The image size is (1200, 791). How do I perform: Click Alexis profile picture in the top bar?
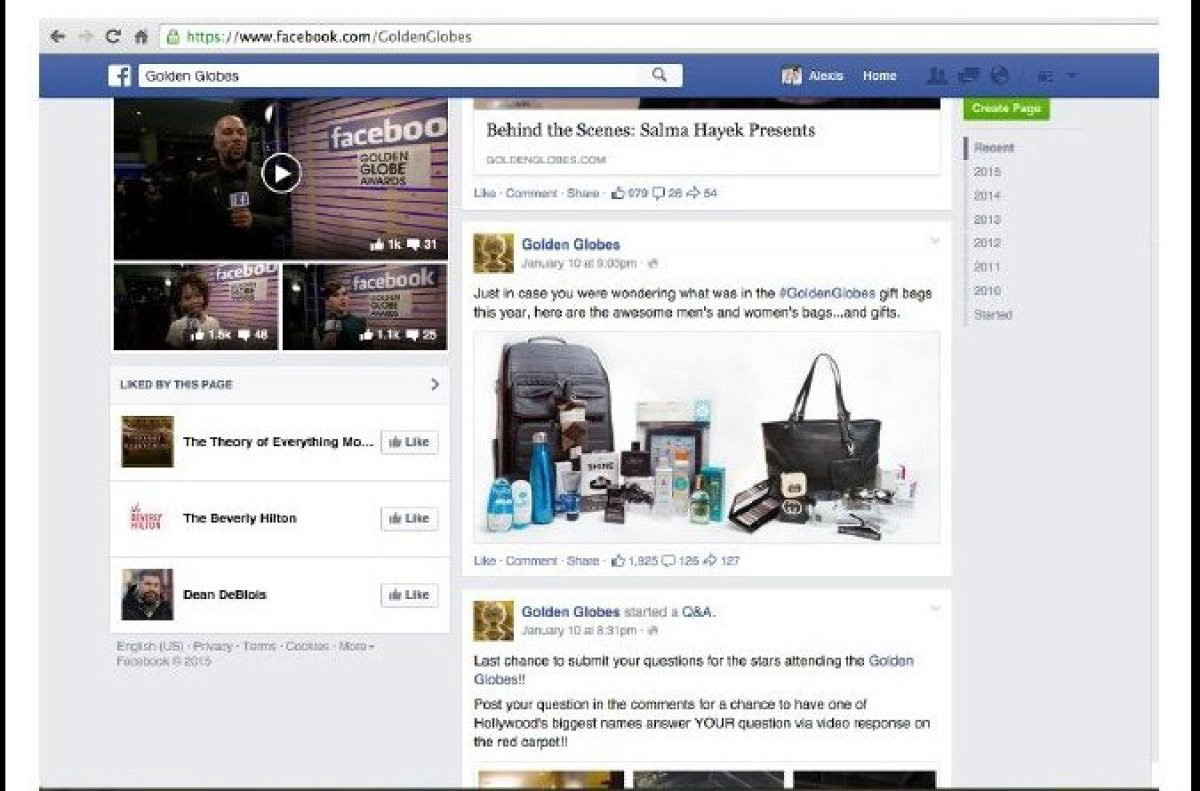point(791,76)
